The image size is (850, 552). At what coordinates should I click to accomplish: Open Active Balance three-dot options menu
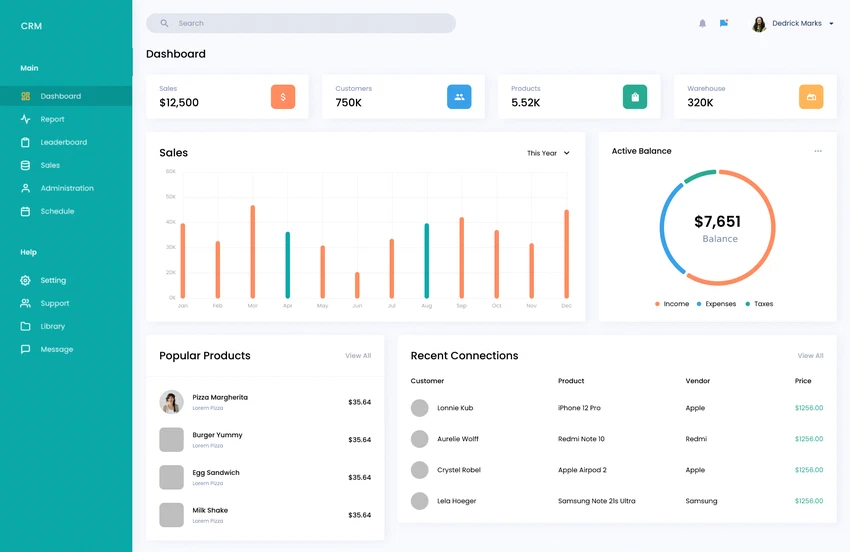817,151
